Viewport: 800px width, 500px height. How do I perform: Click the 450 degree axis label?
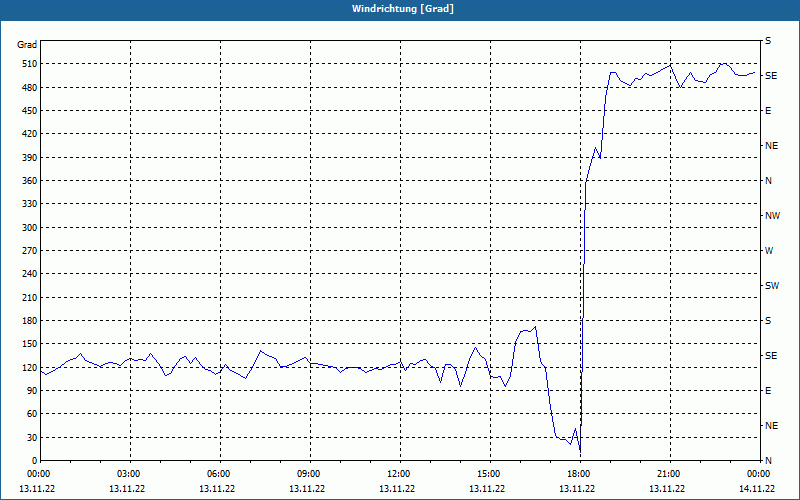pos(30,111)
